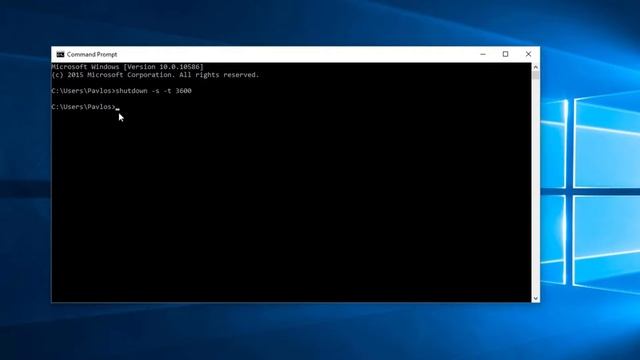This screenshot has height=360, width=640.
Task: Click the vertical scrollbar thumb
Action: 536,76
